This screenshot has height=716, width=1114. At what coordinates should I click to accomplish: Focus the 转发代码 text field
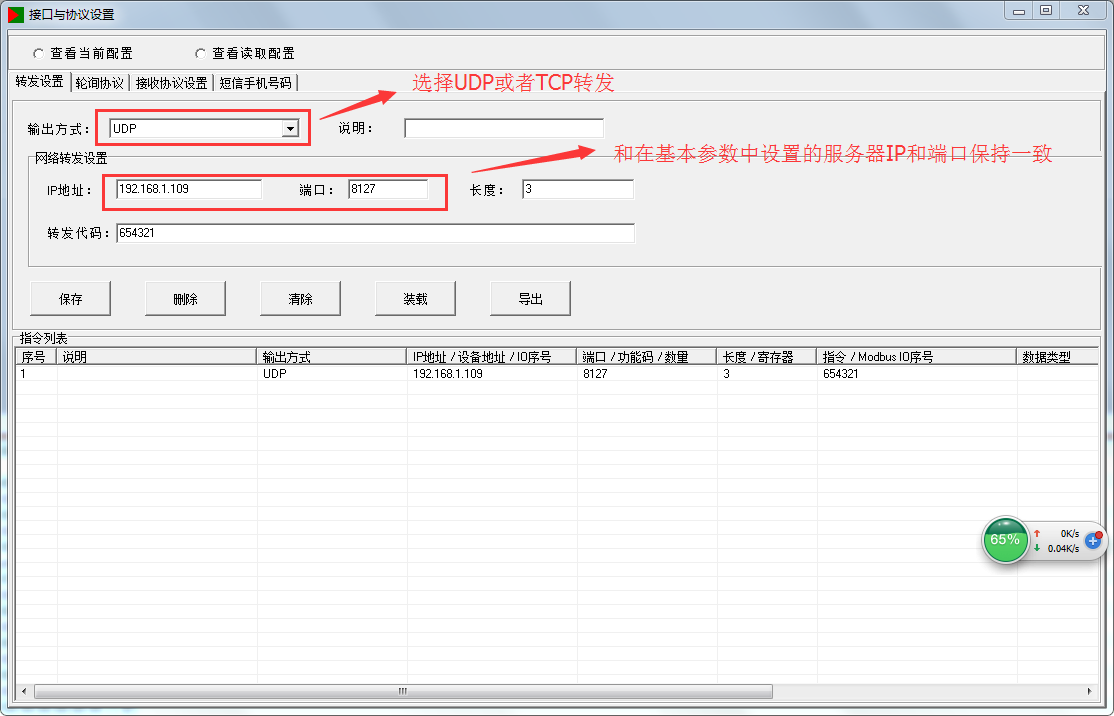[374, 232]
